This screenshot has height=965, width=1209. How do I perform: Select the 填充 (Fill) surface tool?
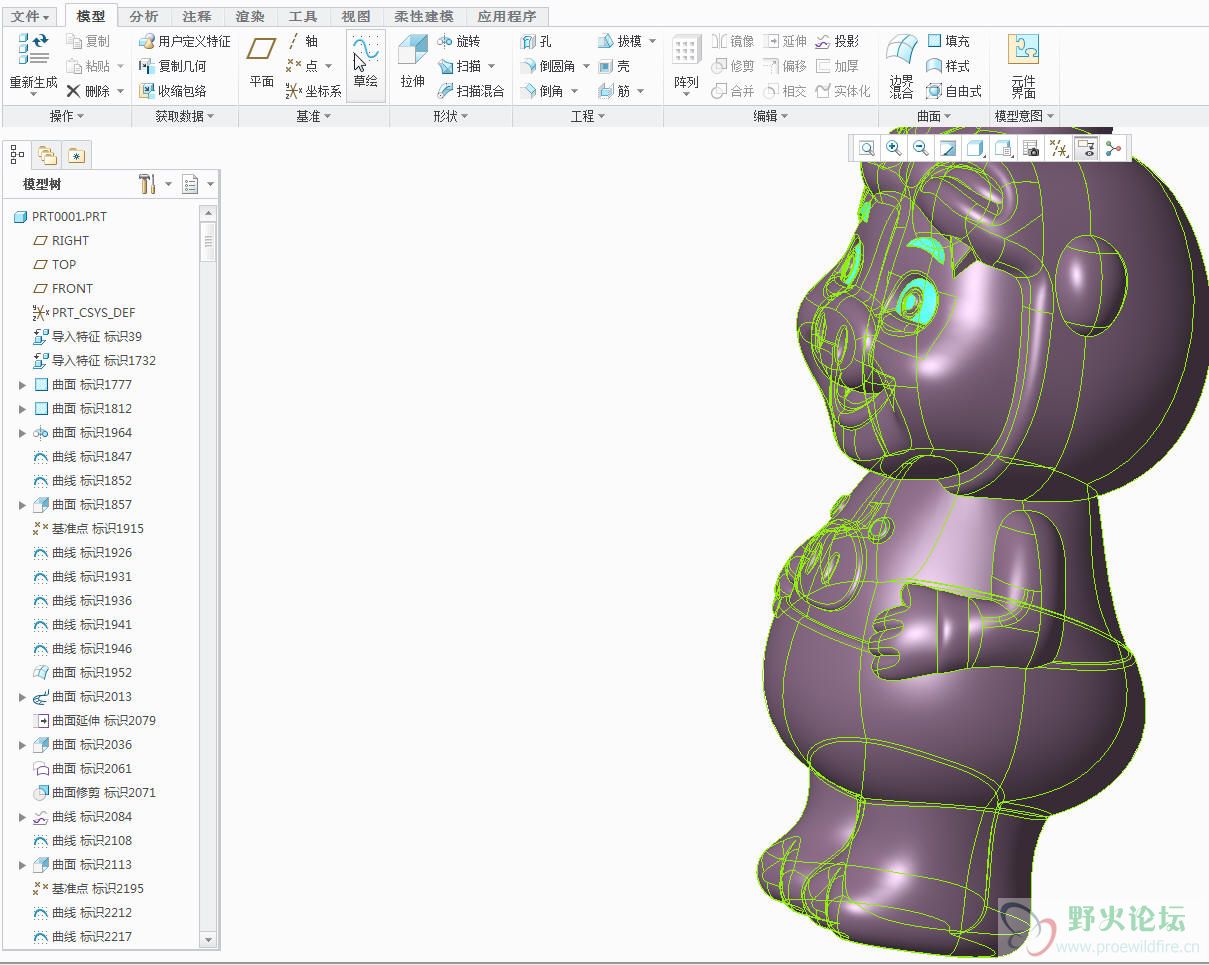pyautogui.click(x=947, y=41)
